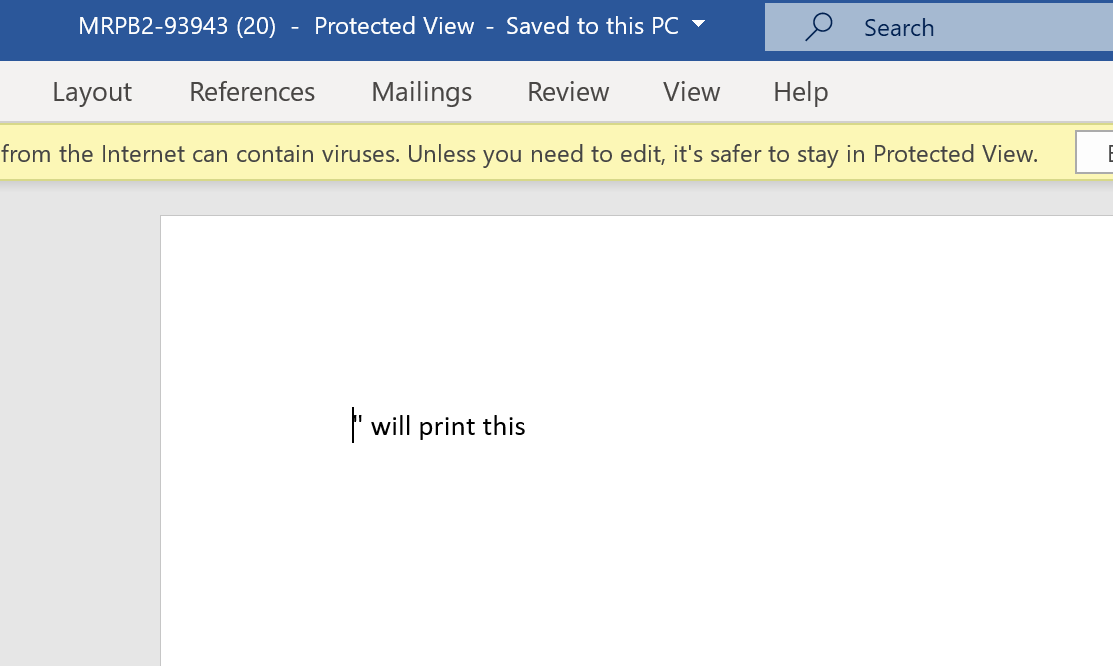The image size is (1113, 666).
Task: Click the Saved to this PC status text
Action: [592, 26]
